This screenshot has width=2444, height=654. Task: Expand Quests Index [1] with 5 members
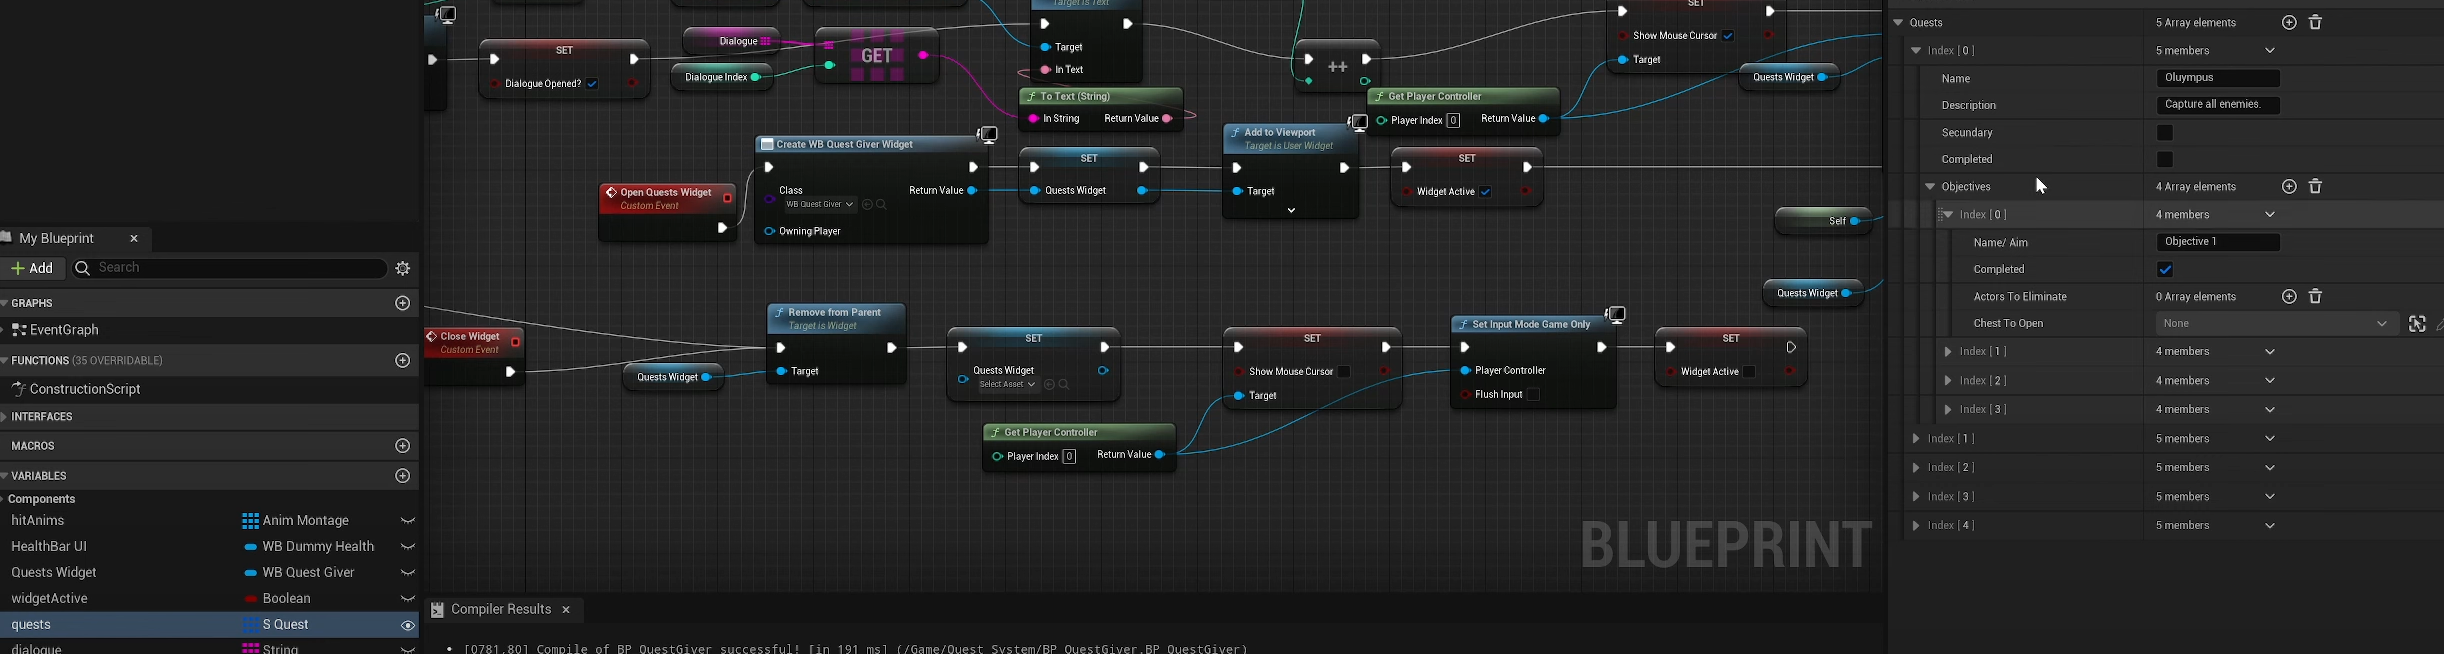click(x=1916, y=439)
